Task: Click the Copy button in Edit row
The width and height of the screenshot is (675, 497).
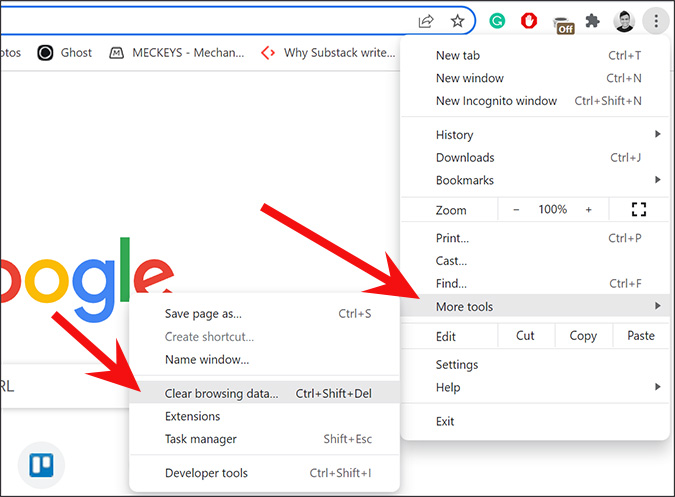Action: (583, 336)
